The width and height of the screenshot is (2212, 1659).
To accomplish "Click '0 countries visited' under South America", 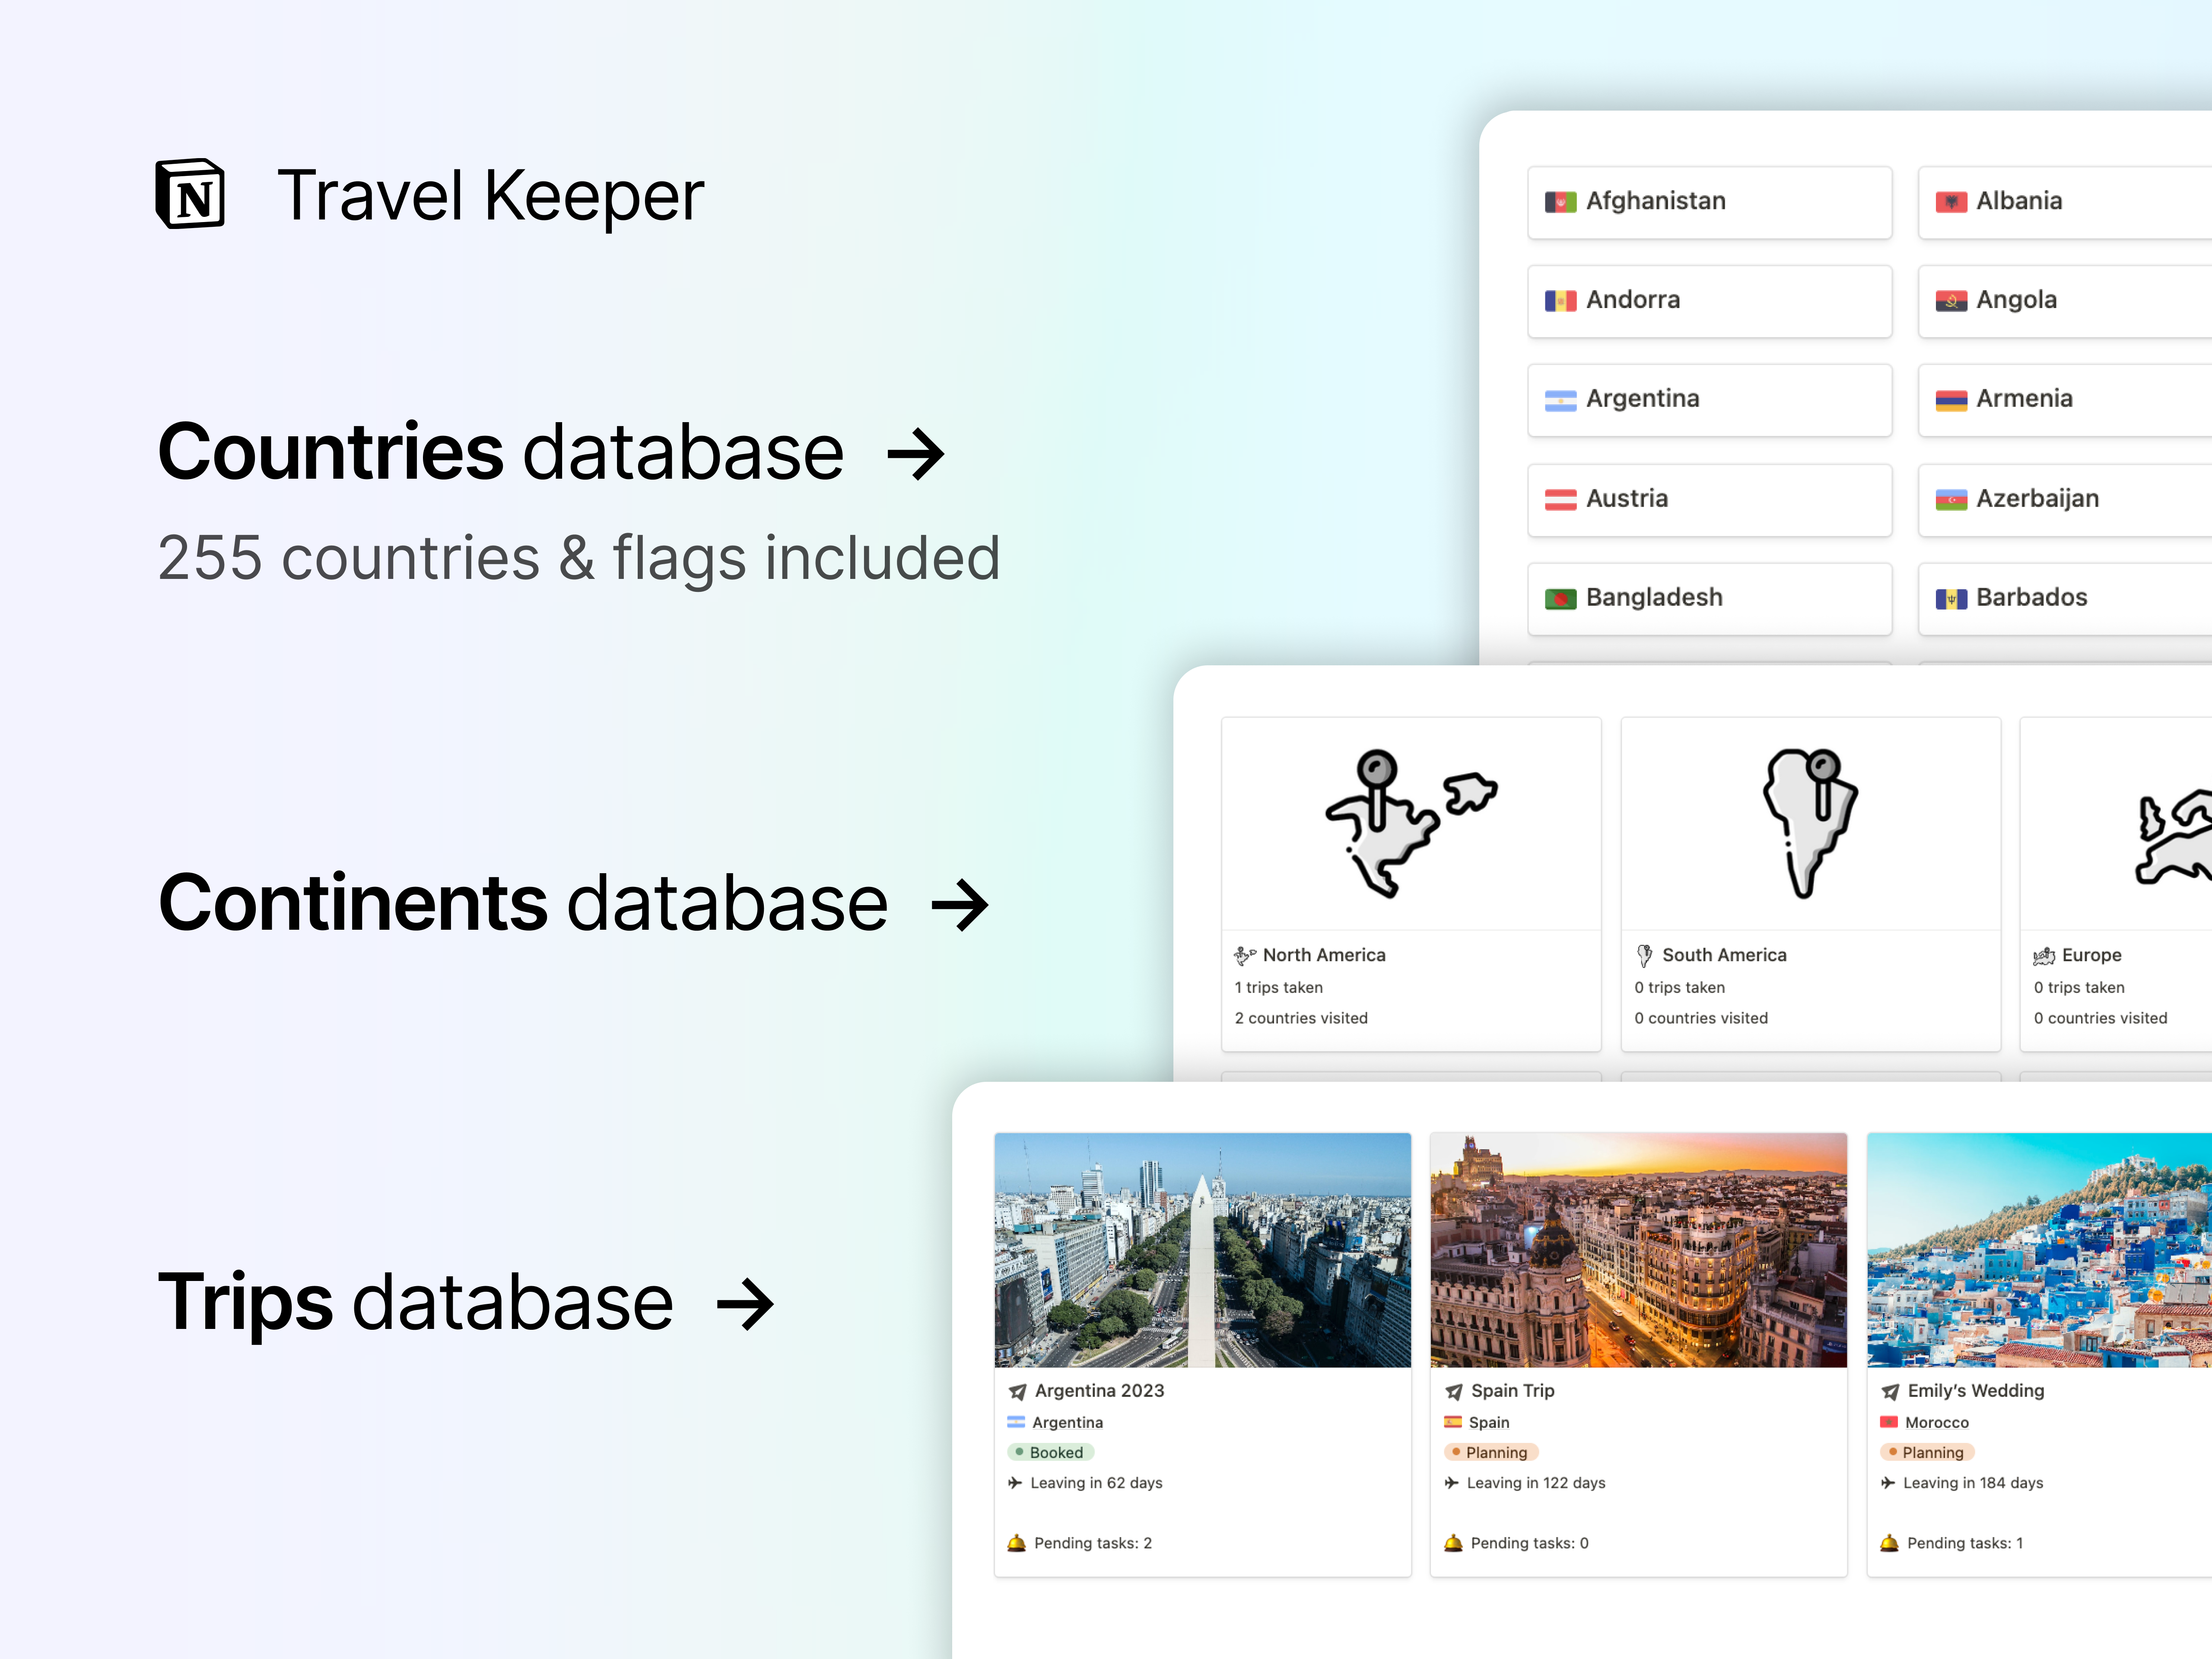I will coord(1701,1018).
